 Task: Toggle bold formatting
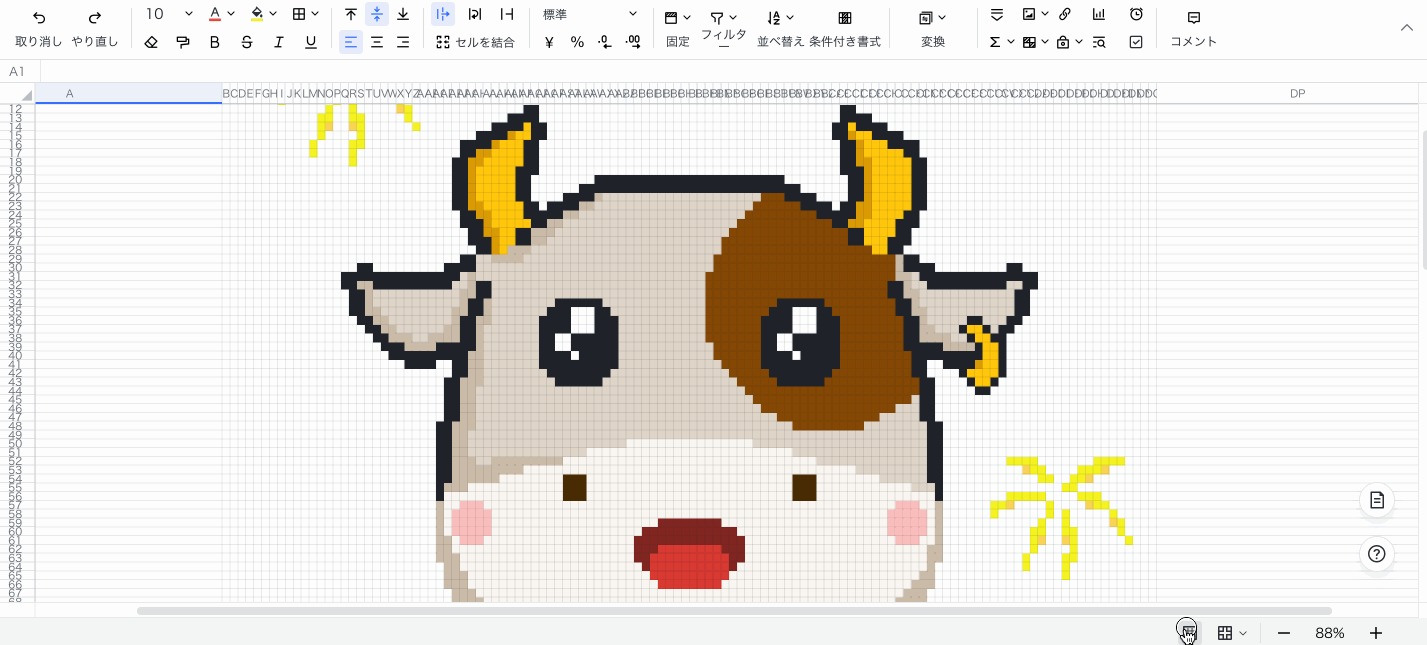[x=215, y=42]
